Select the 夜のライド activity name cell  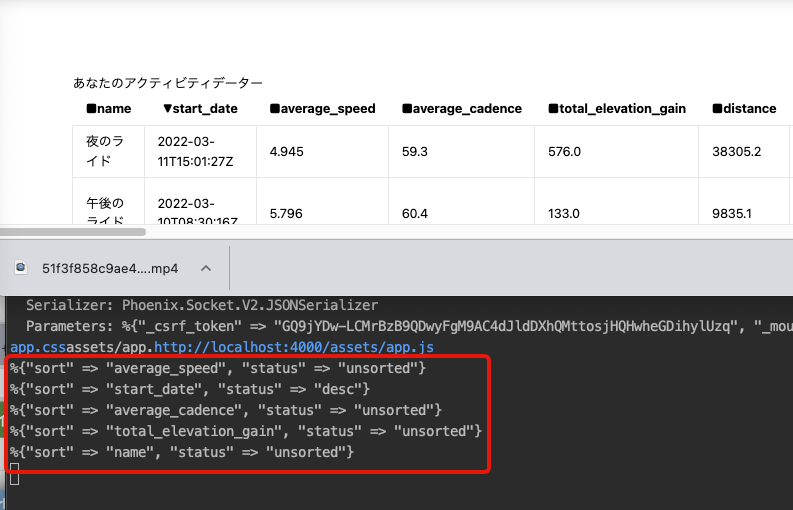point(108,151)
